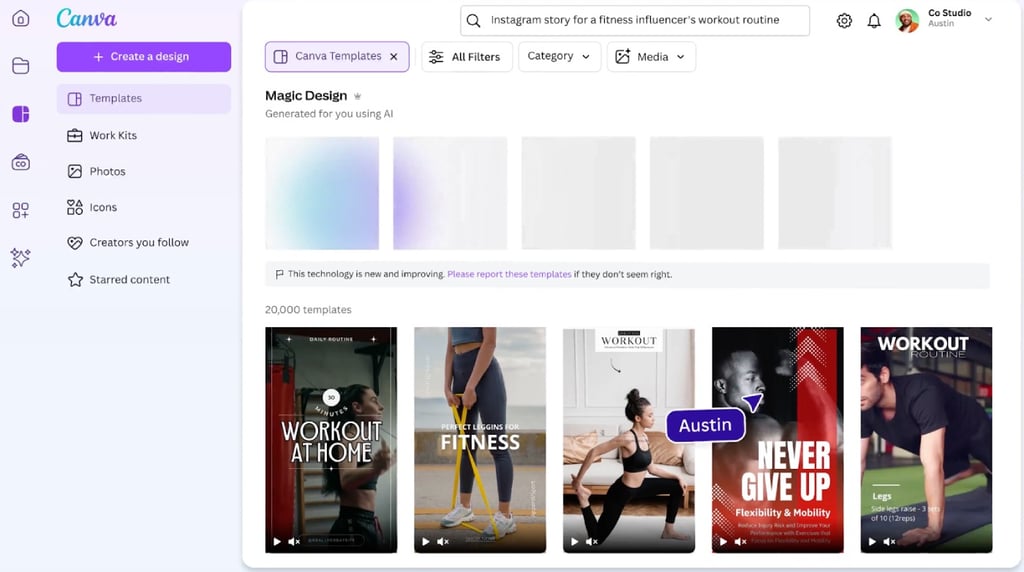
Task: Click the Create a design button
Action: pos(143,57)
